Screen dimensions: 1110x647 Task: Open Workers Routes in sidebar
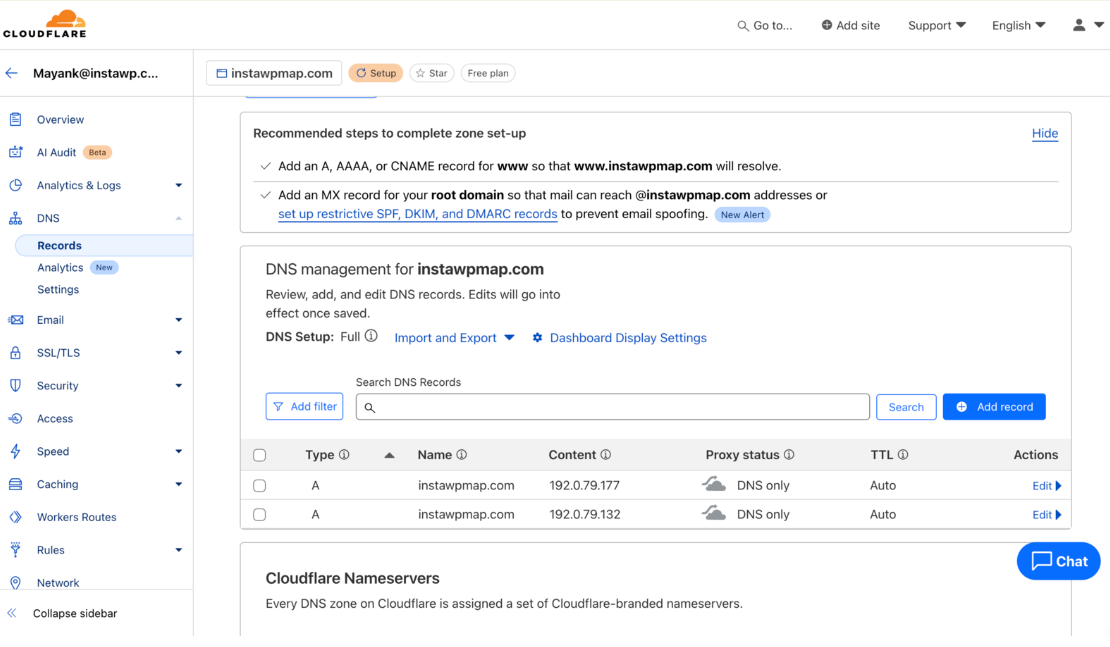pyautogui.click(x=76, y=517)
